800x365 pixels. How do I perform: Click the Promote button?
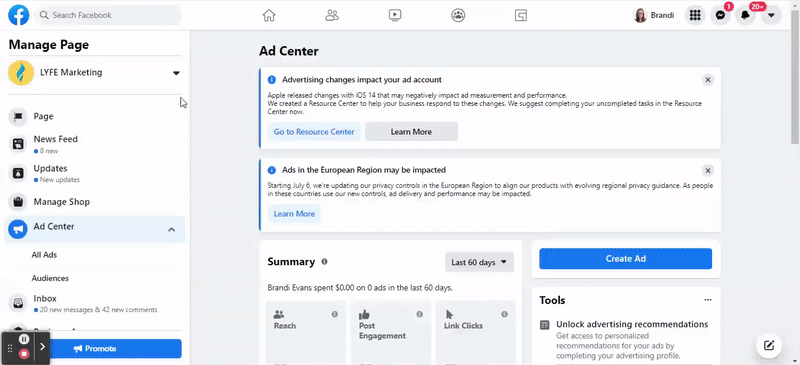pos(95,349)
